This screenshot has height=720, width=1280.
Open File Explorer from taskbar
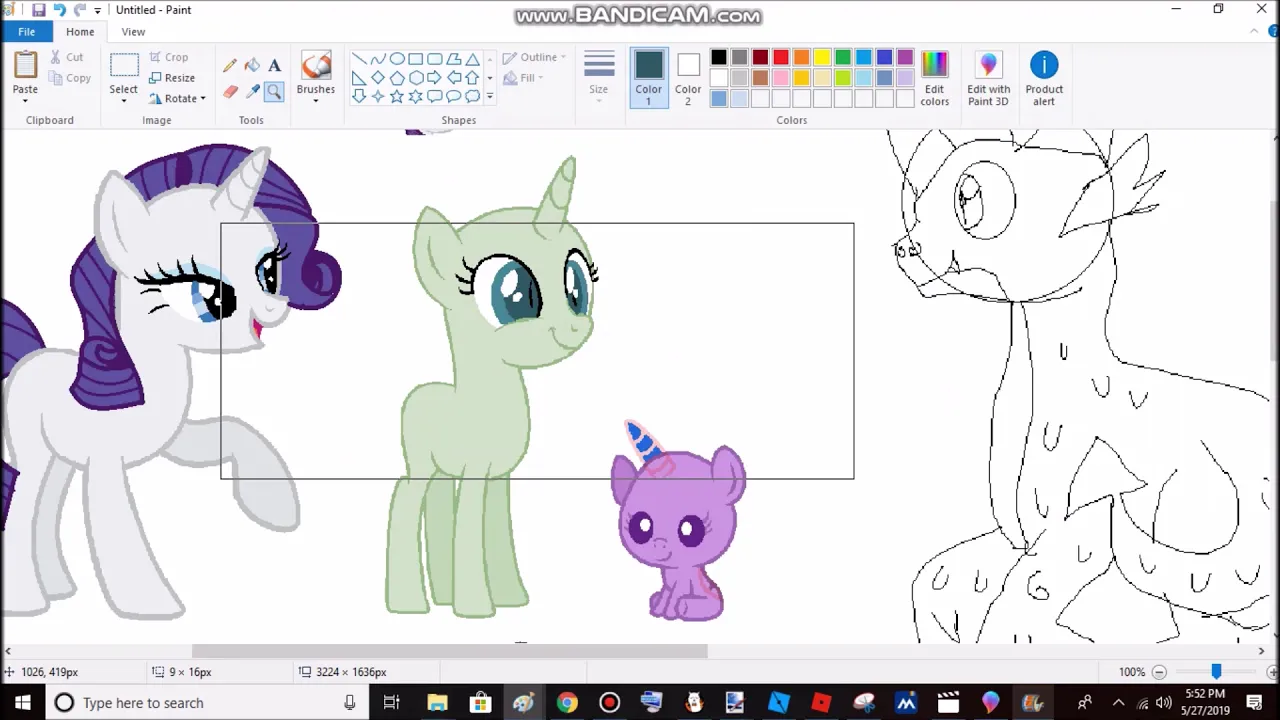[x=437, y=703]
